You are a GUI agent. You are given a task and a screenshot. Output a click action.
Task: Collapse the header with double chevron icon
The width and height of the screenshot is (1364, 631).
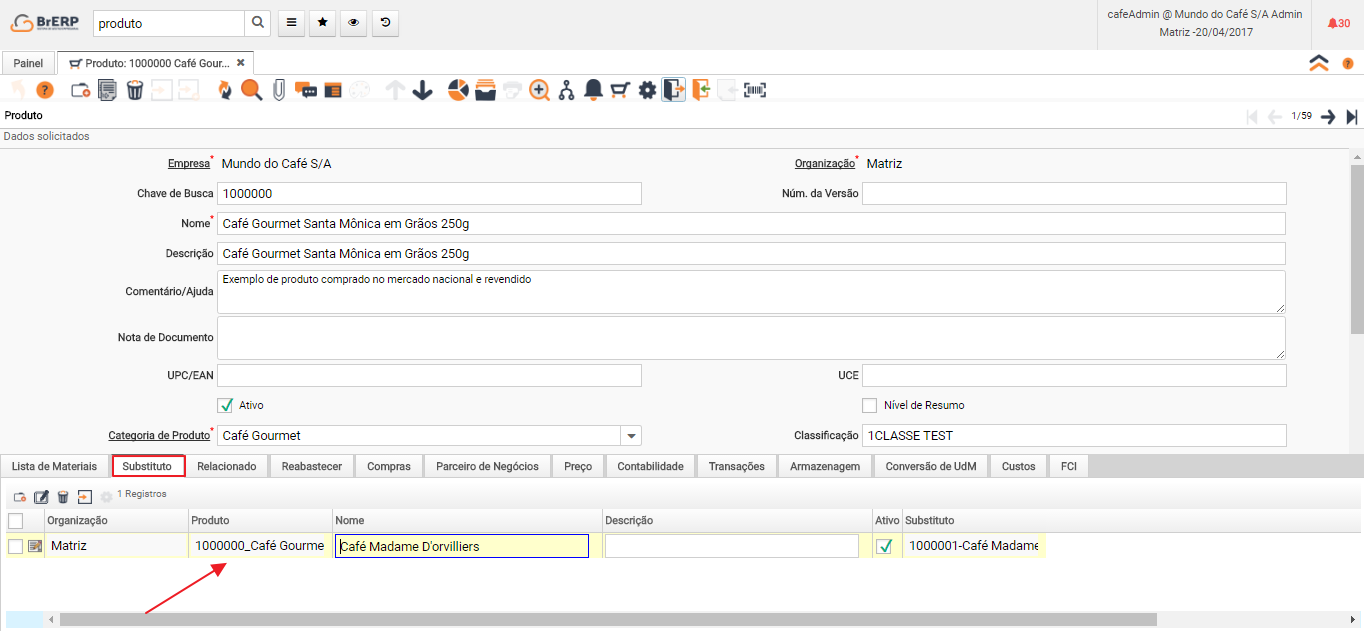pos(1318,62)
